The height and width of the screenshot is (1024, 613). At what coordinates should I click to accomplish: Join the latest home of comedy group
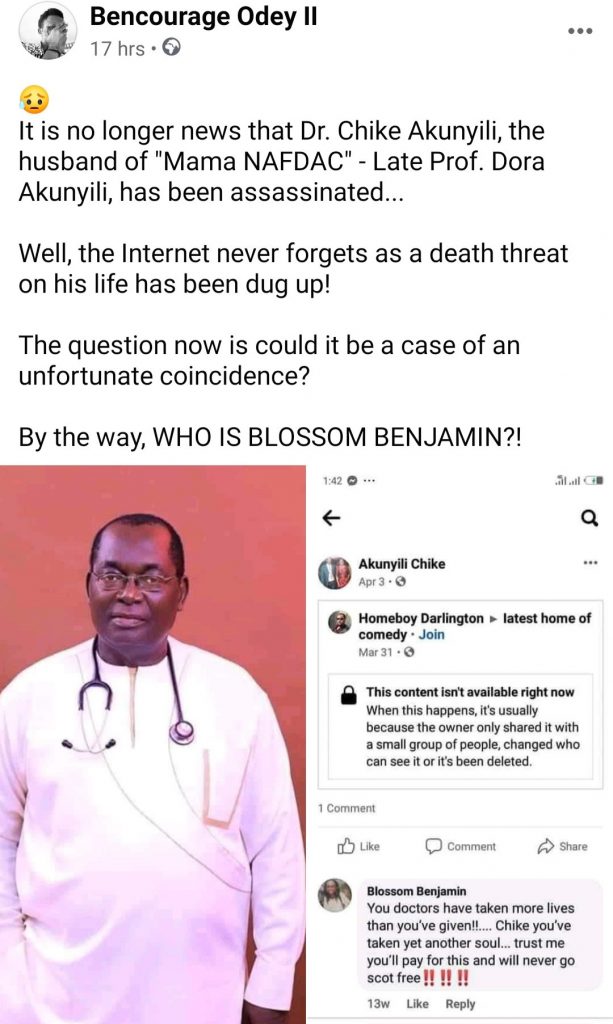(432, 635)
